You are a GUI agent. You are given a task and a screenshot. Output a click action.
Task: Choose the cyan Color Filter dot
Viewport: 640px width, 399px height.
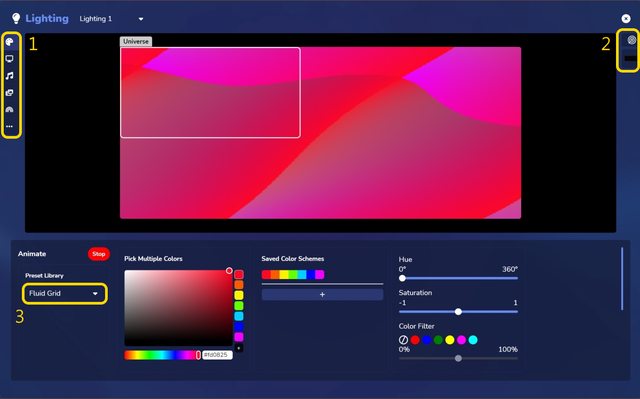tap(473, 340)
